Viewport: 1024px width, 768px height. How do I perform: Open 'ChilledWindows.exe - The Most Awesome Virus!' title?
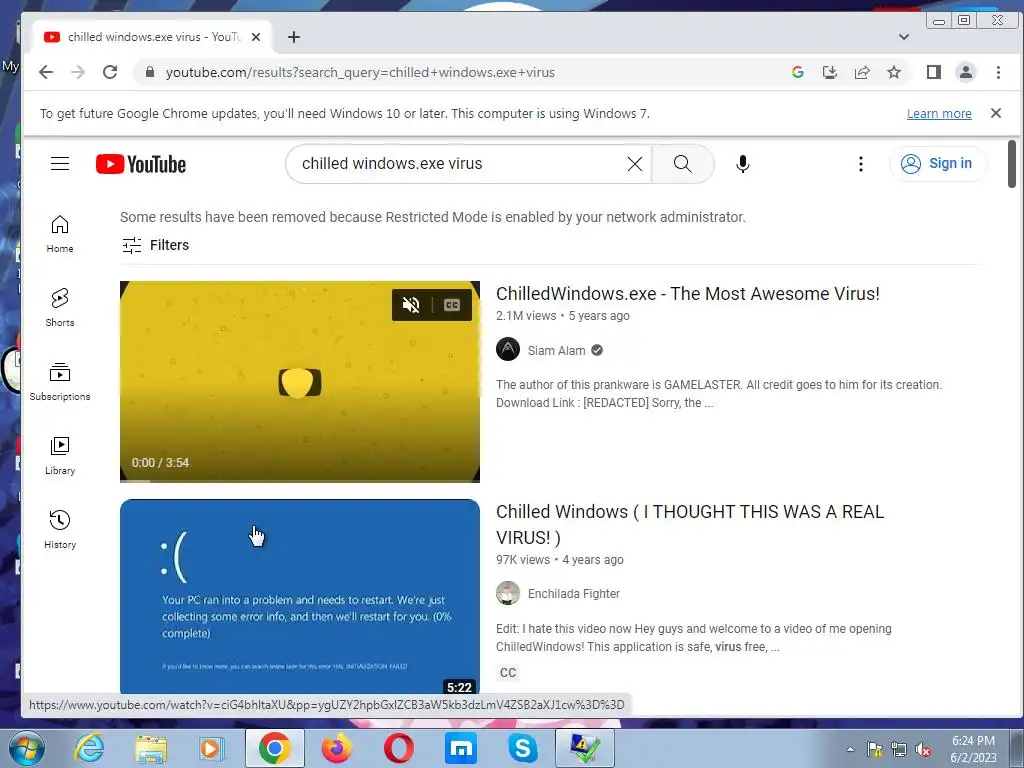pyautogui.click(x=688, y=294)
